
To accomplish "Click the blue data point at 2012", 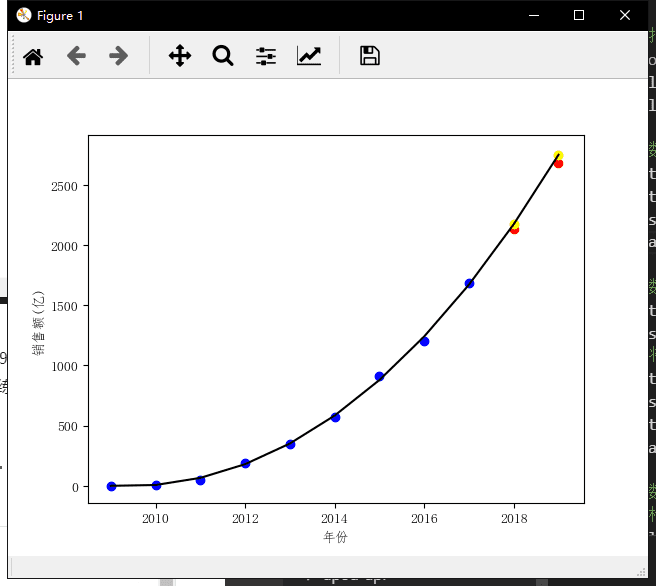I will pyautogui.click(x=245, y=463).
